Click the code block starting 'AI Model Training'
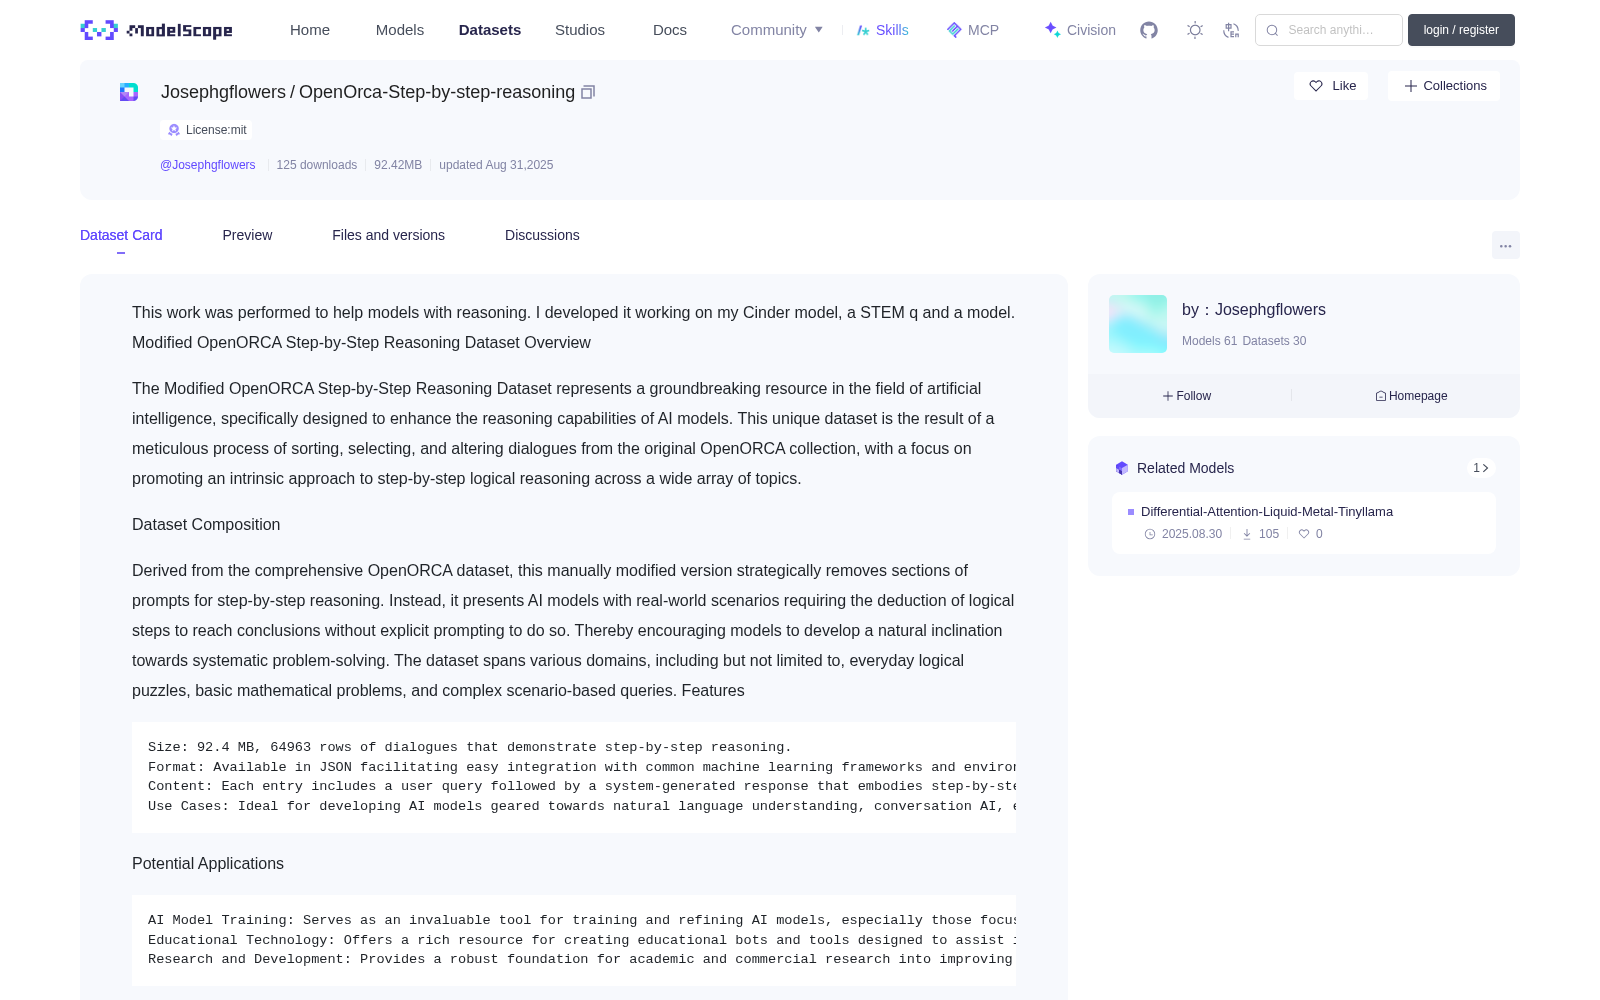The width and height of the screenshot is (1600, 1000). (x=574, y=940)
